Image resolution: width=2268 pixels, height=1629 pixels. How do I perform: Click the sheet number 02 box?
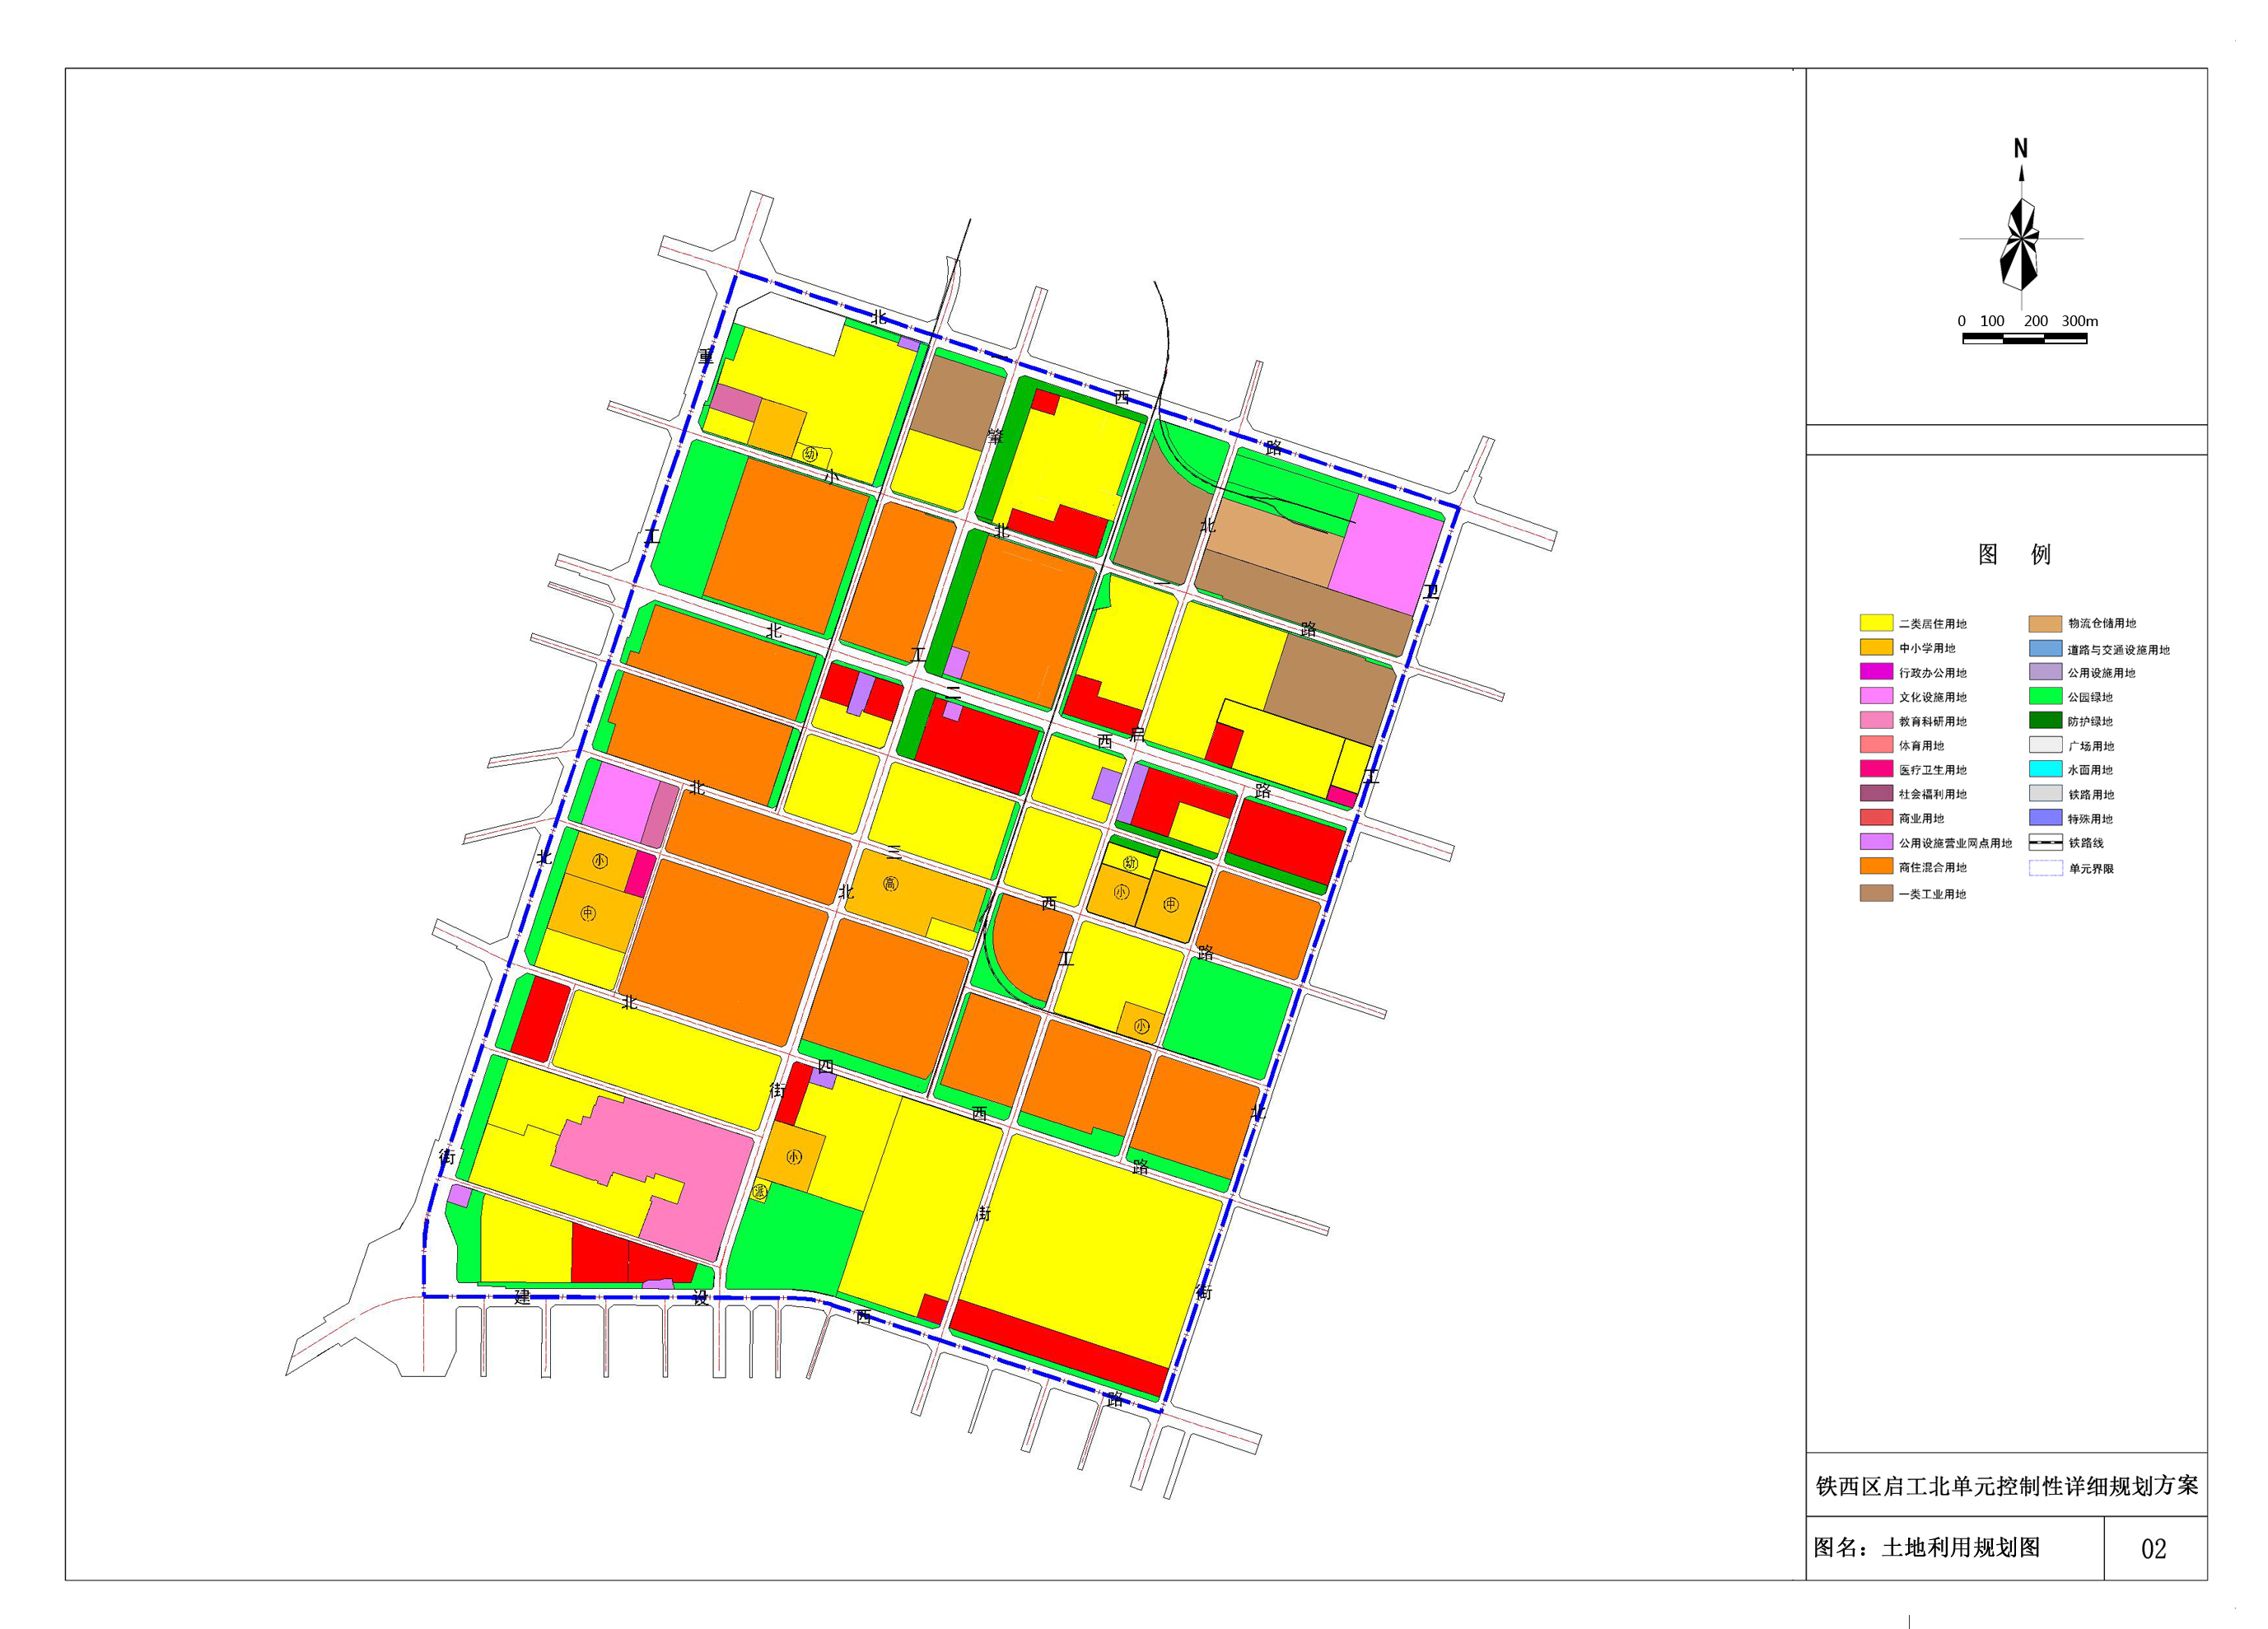click(2153, 1549)
